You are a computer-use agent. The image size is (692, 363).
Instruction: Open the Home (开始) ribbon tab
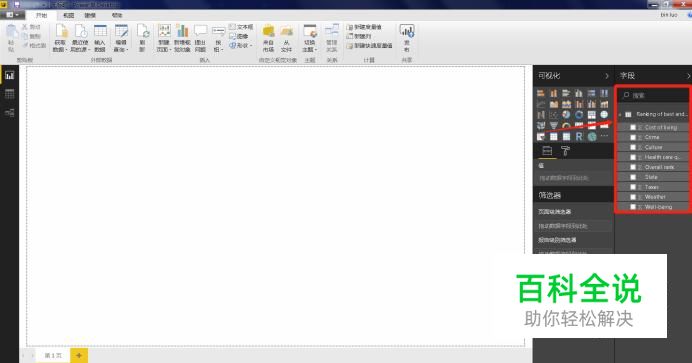[x=41, y=15]
